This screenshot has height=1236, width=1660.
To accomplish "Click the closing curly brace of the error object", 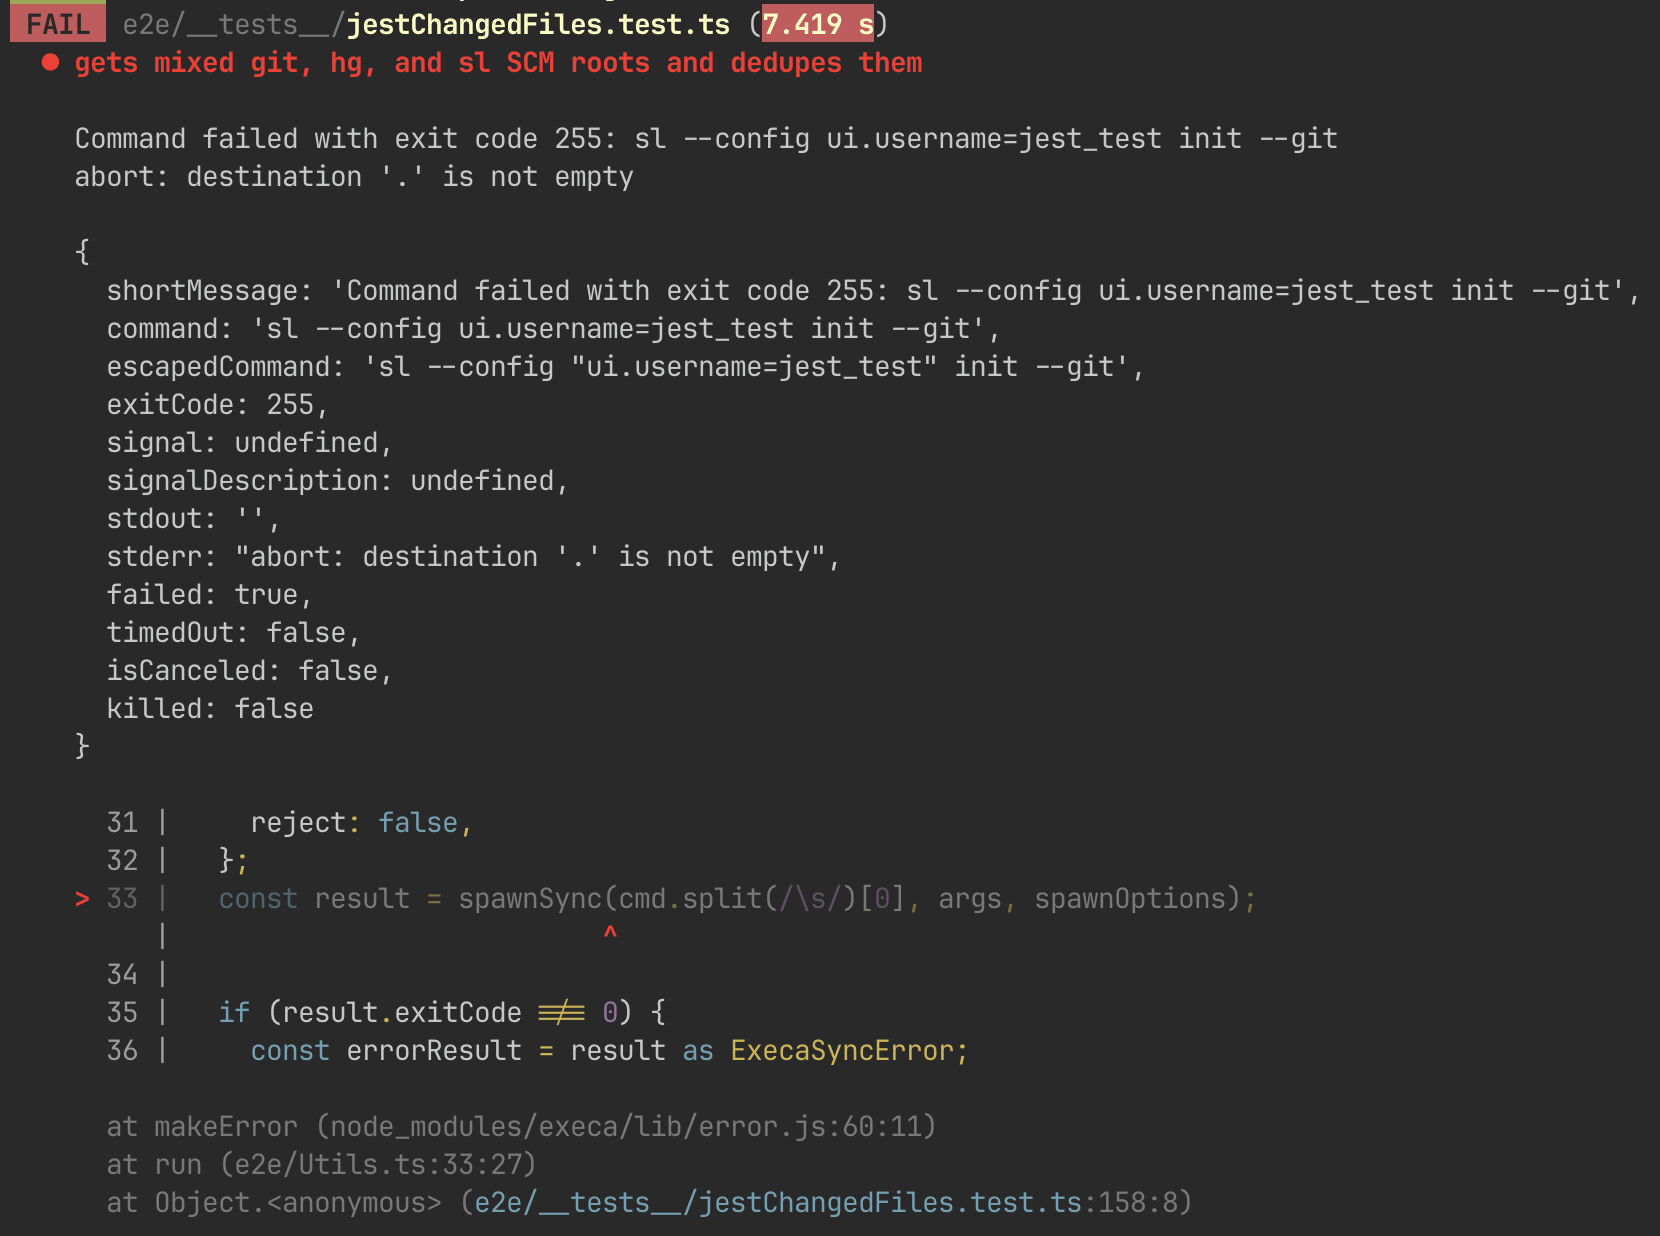I will pyautogui.click(x=82, y=746).
